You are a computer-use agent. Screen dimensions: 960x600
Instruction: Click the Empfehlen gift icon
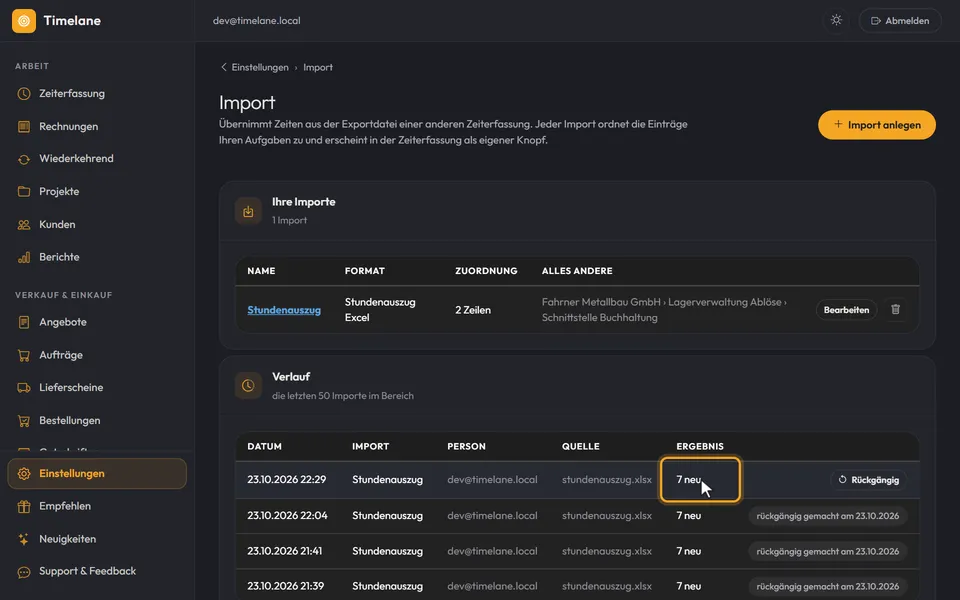point(24,506)
